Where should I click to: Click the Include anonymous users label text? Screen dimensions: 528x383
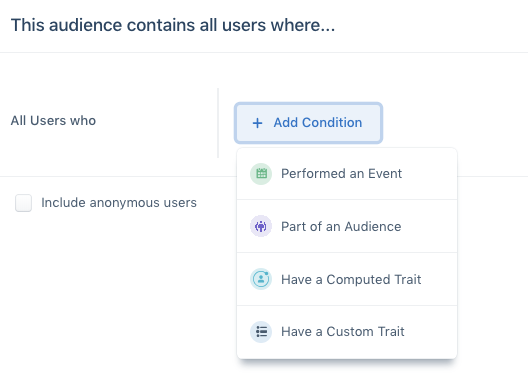tap(119, 203)
